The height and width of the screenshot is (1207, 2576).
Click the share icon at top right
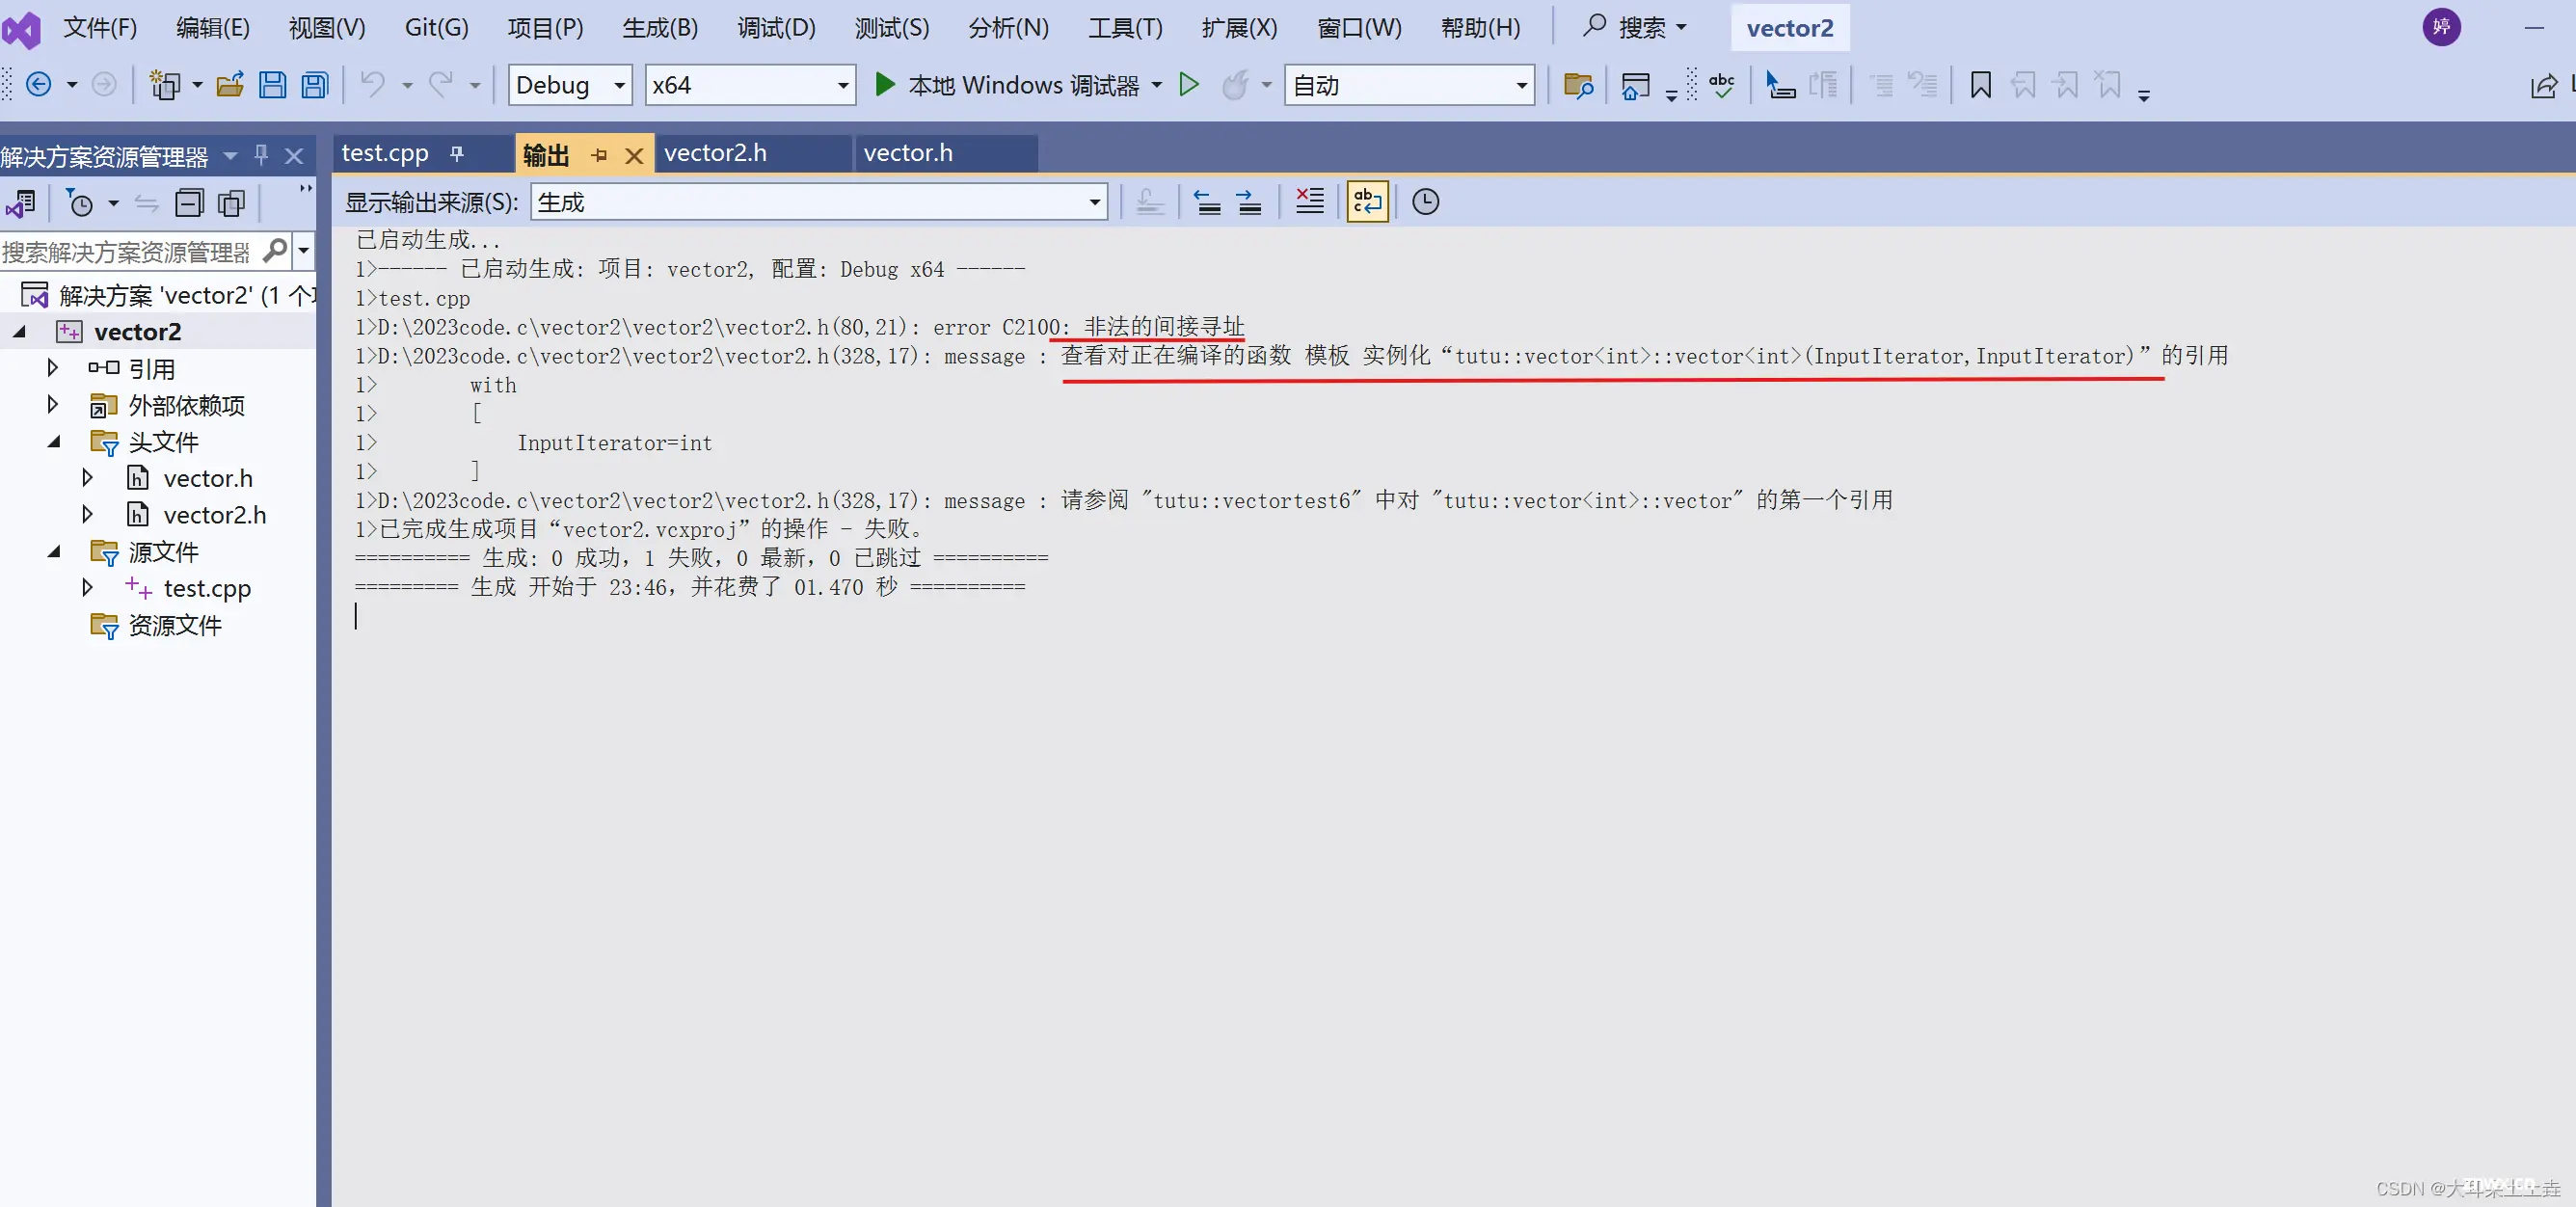pyautogui.click(x=2543, y=86)
